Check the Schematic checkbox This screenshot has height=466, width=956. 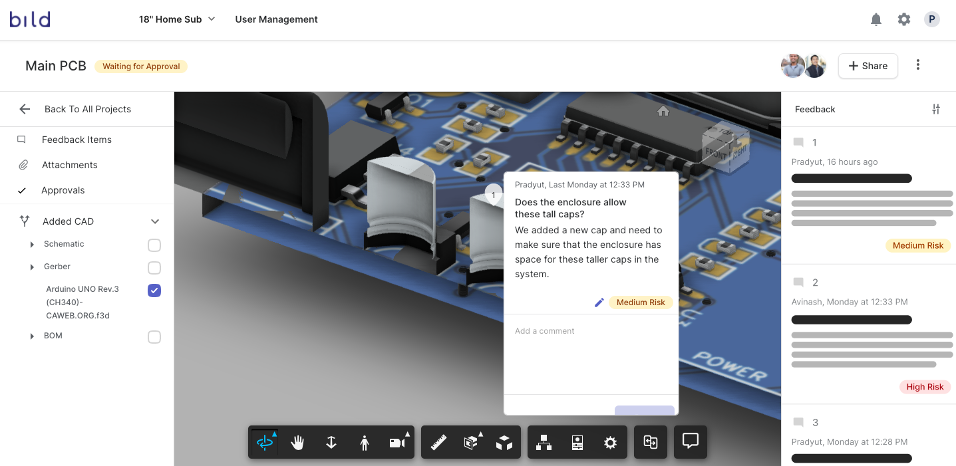154,245
